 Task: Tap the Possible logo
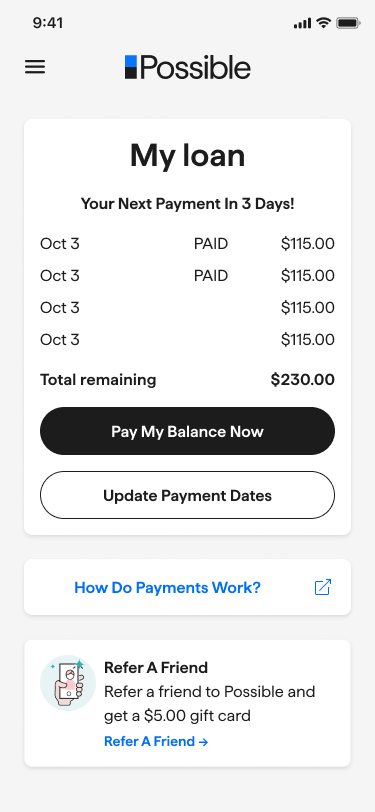click(188, 67)
